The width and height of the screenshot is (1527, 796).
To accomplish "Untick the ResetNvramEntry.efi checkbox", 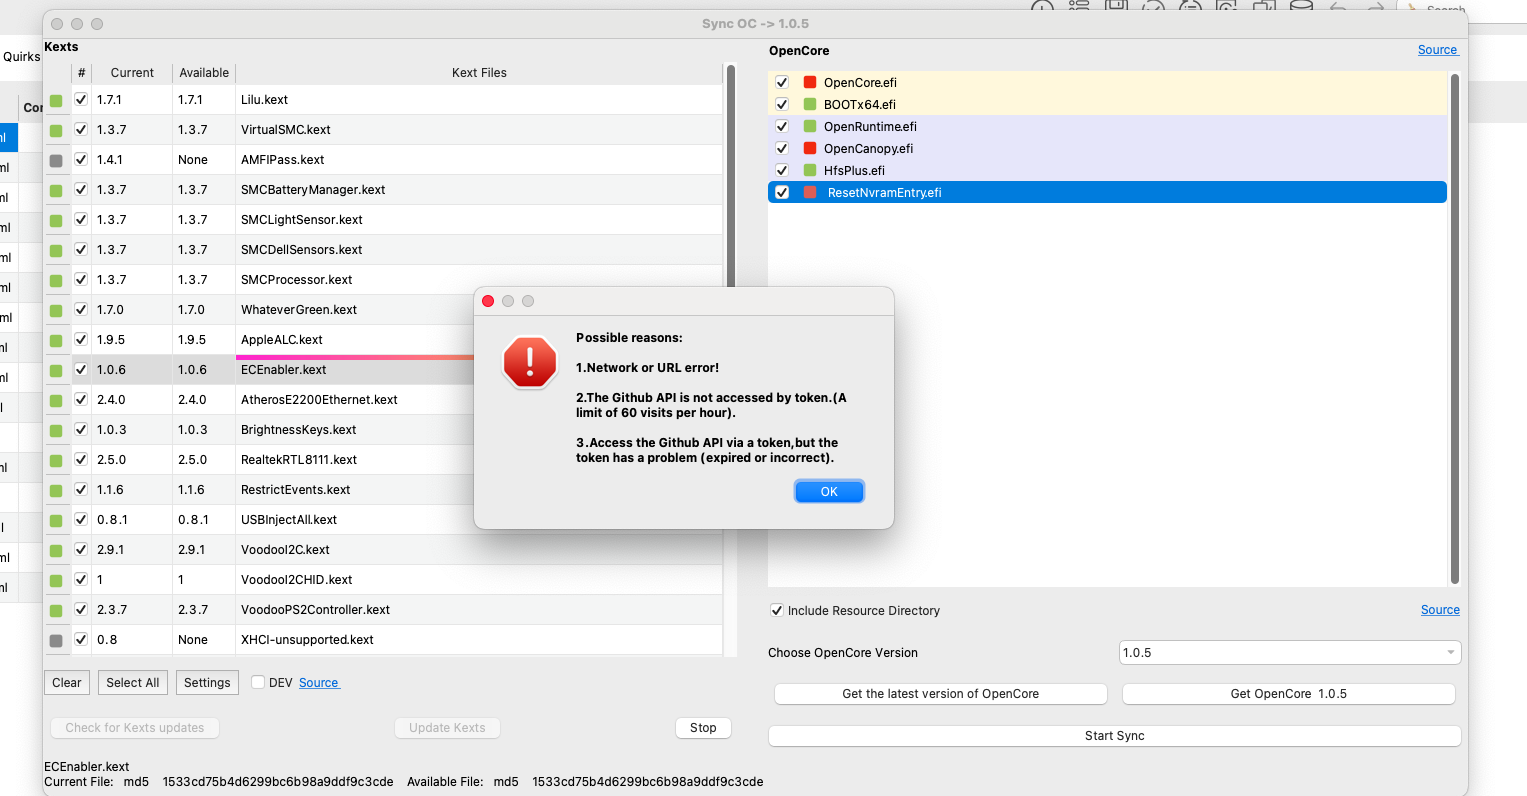I will 782,193.
